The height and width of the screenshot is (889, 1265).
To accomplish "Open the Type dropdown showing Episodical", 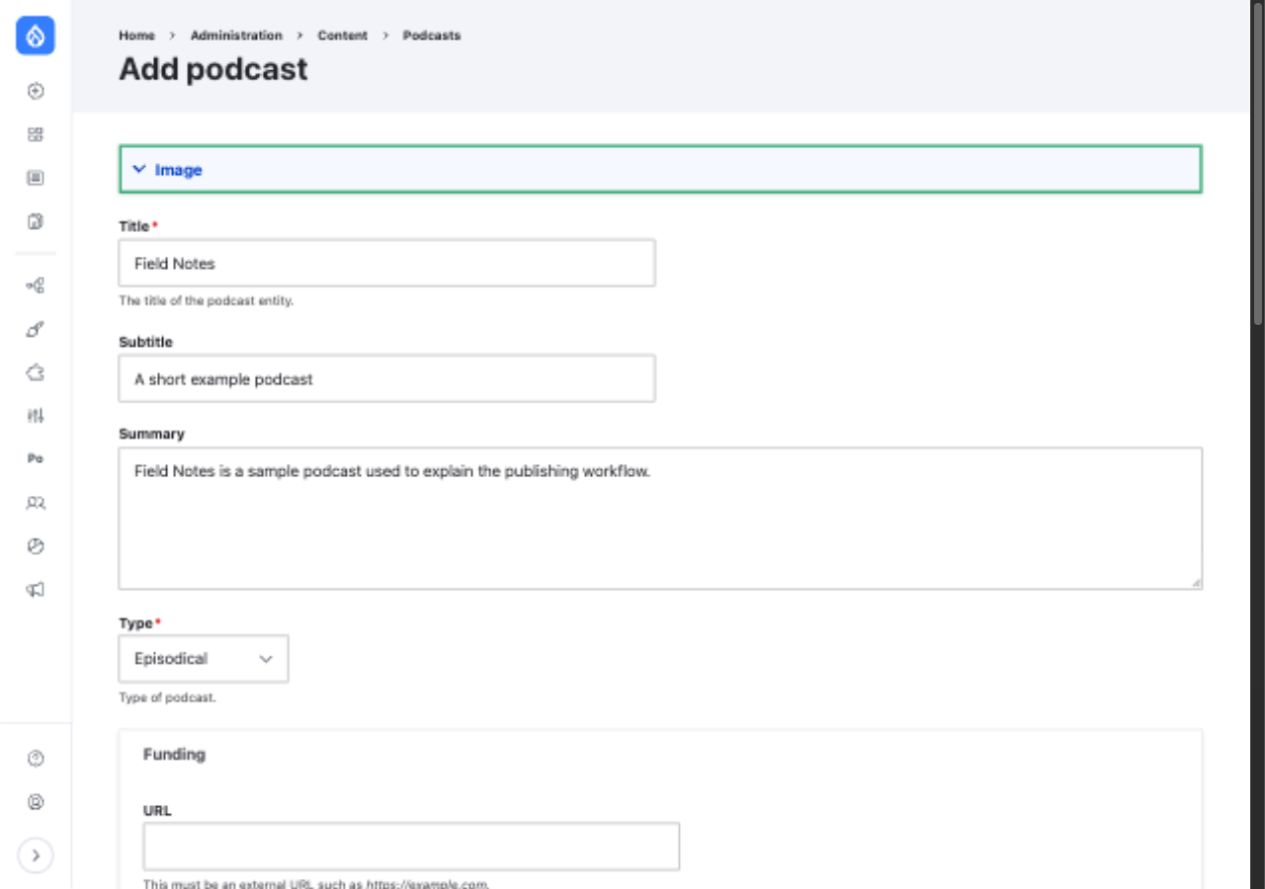I will click(204, 659).
